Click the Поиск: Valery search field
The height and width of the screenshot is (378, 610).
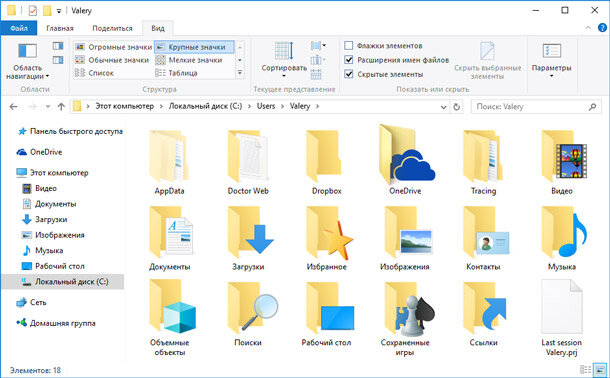click(x=536, y=107)
